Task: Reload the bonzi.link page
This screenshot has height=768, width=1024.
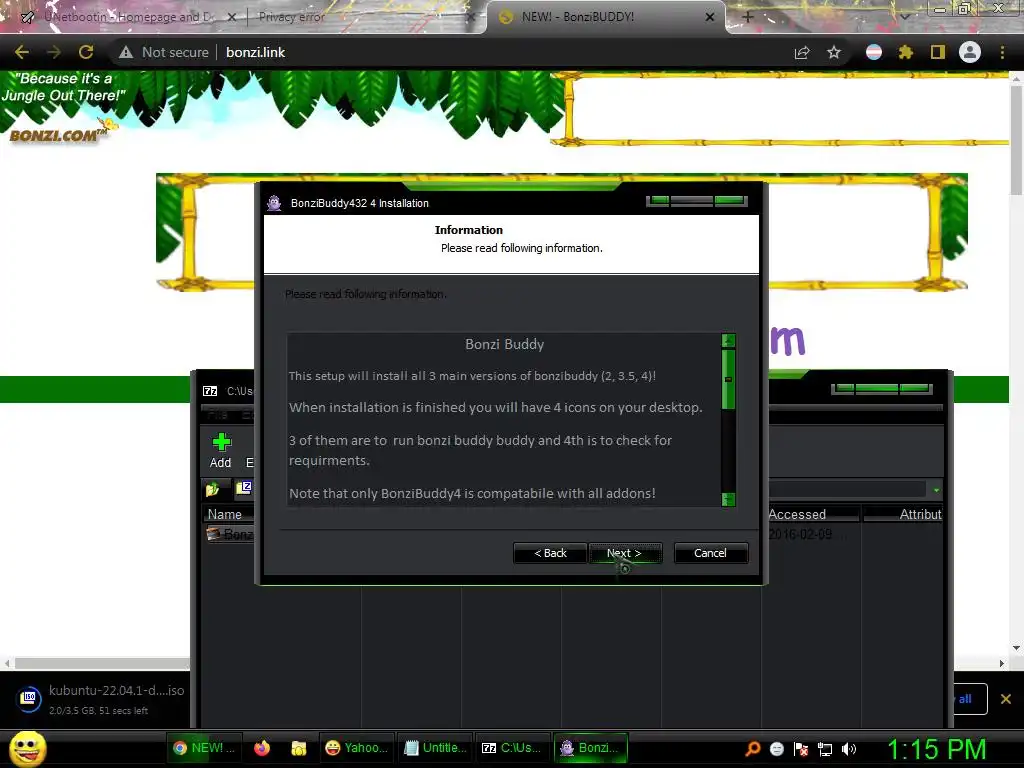Action: 86,52
